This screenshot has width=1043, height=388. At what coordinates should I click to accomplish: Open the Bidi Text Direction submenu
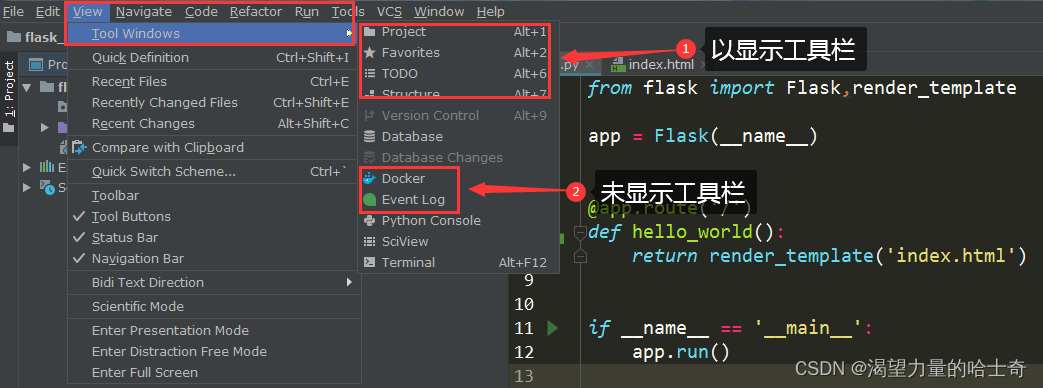(214, 282)
